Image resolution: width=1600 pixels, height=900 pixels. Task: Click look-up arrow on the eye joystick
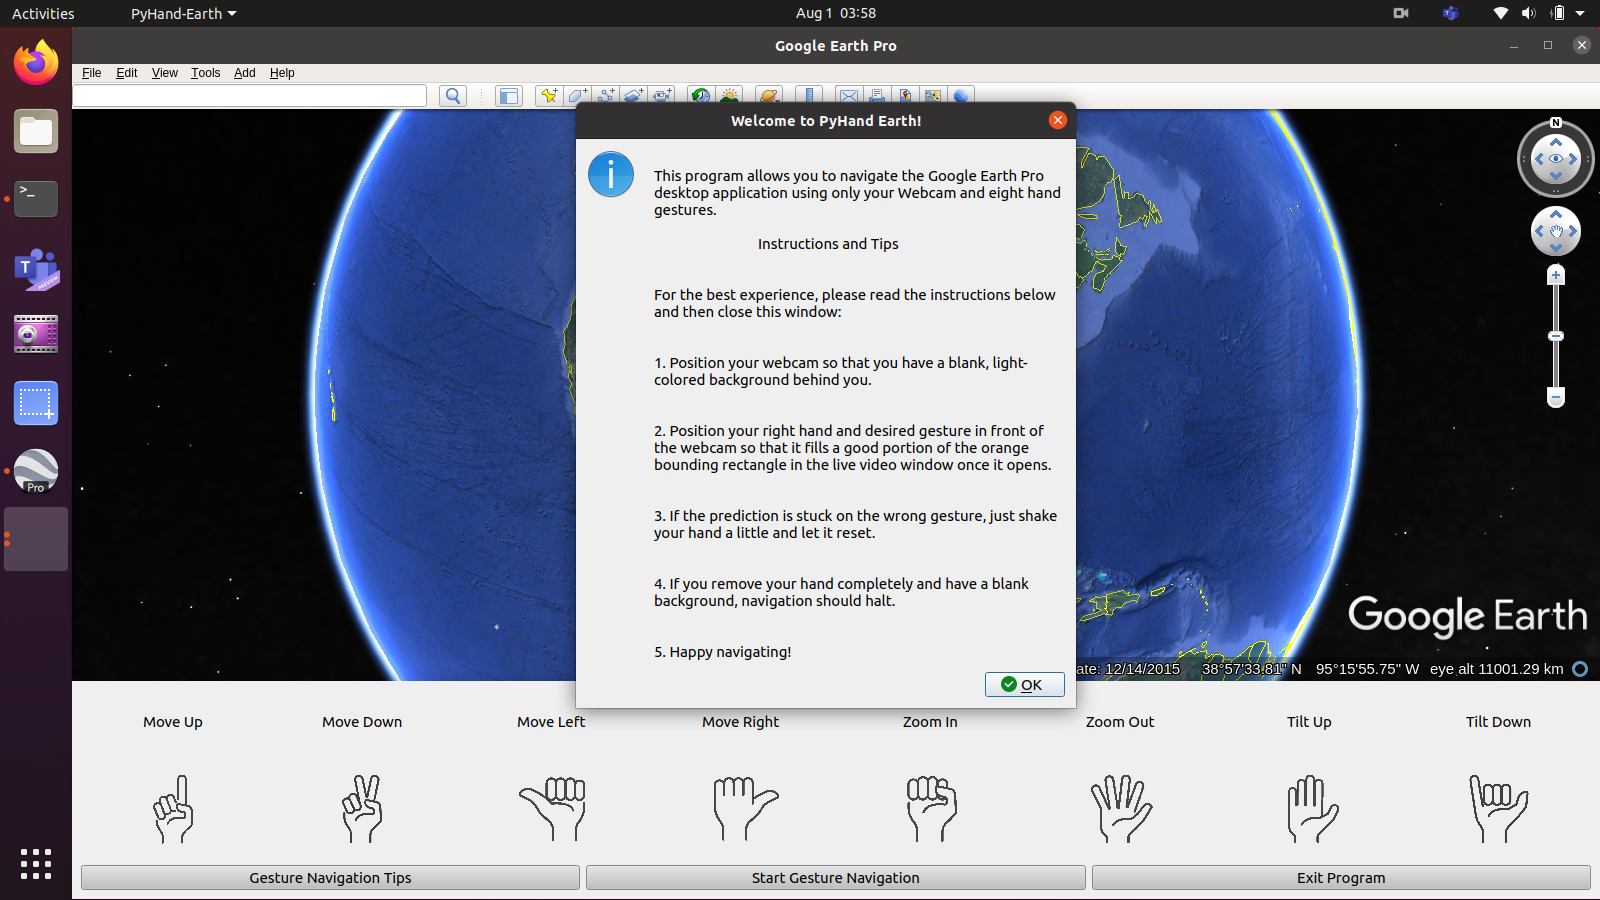1556,143
